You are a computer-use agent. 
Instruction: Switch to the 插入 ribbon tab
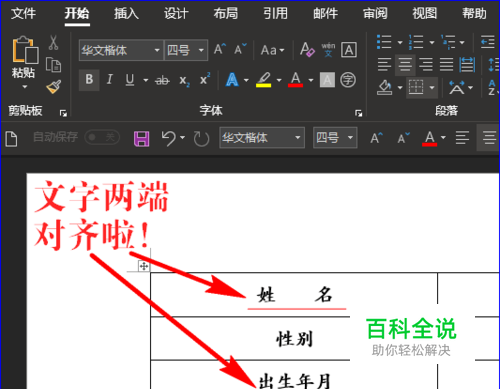126,14
